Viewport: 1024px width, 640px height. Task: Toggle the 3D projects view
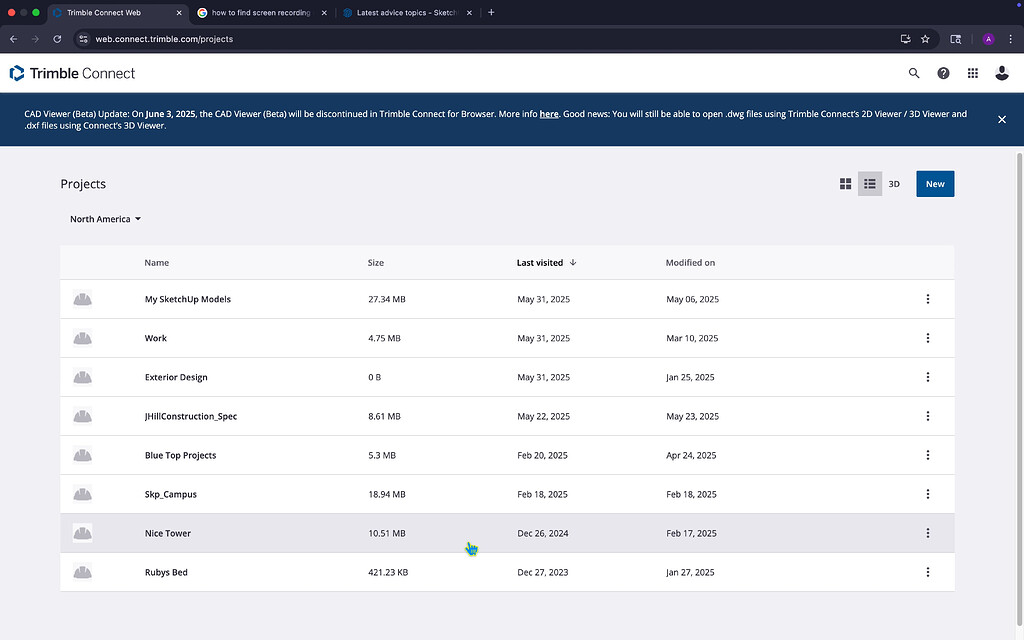[x=894, y=184]
